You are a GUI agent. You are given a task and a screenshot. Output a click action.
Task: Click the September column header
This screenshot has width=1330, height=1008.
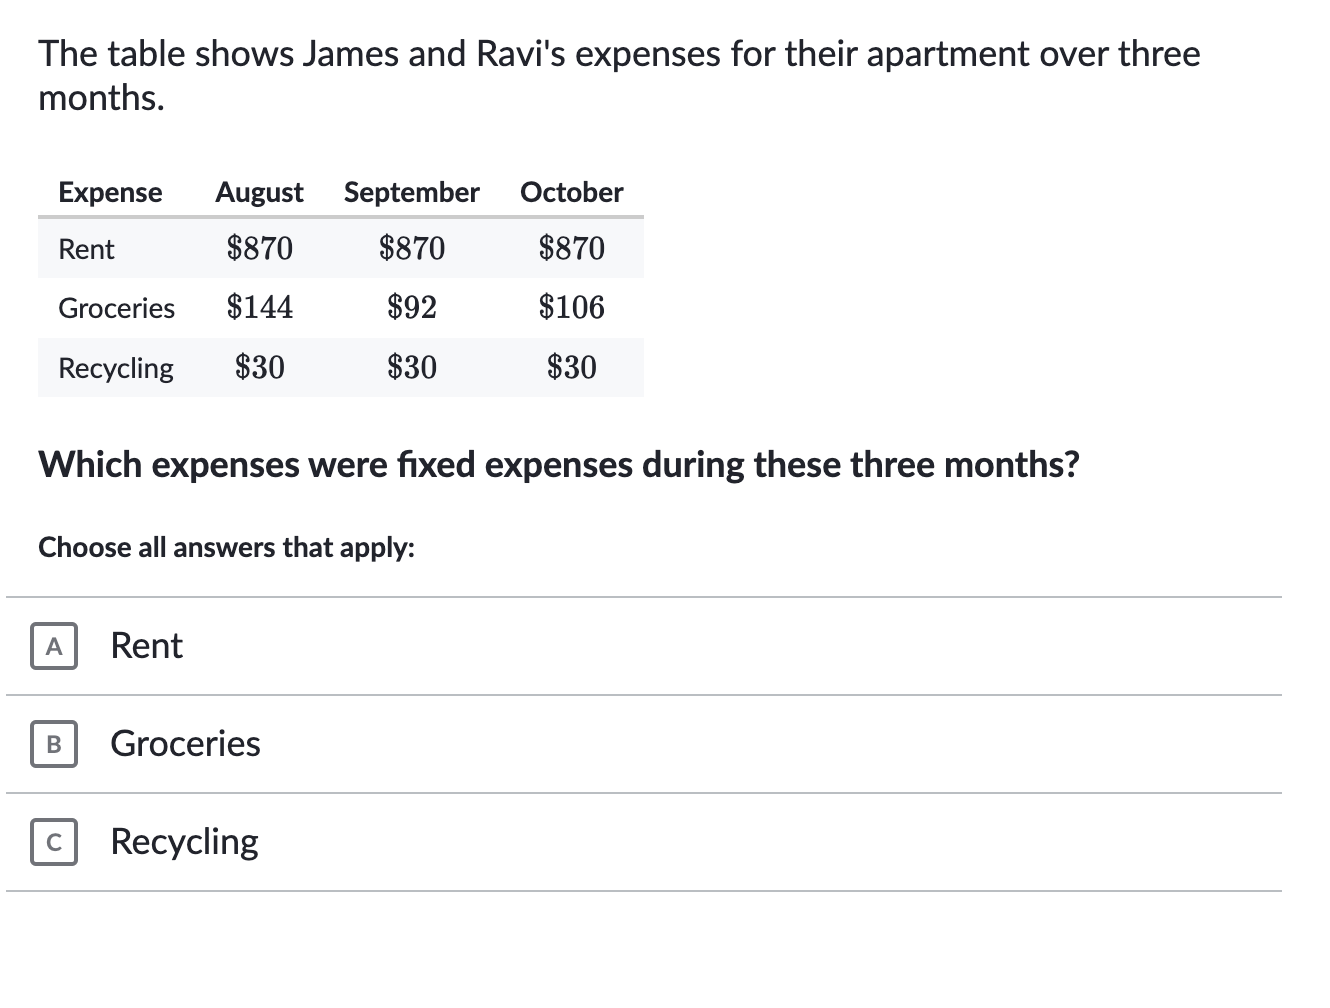[x=412, y=192]
